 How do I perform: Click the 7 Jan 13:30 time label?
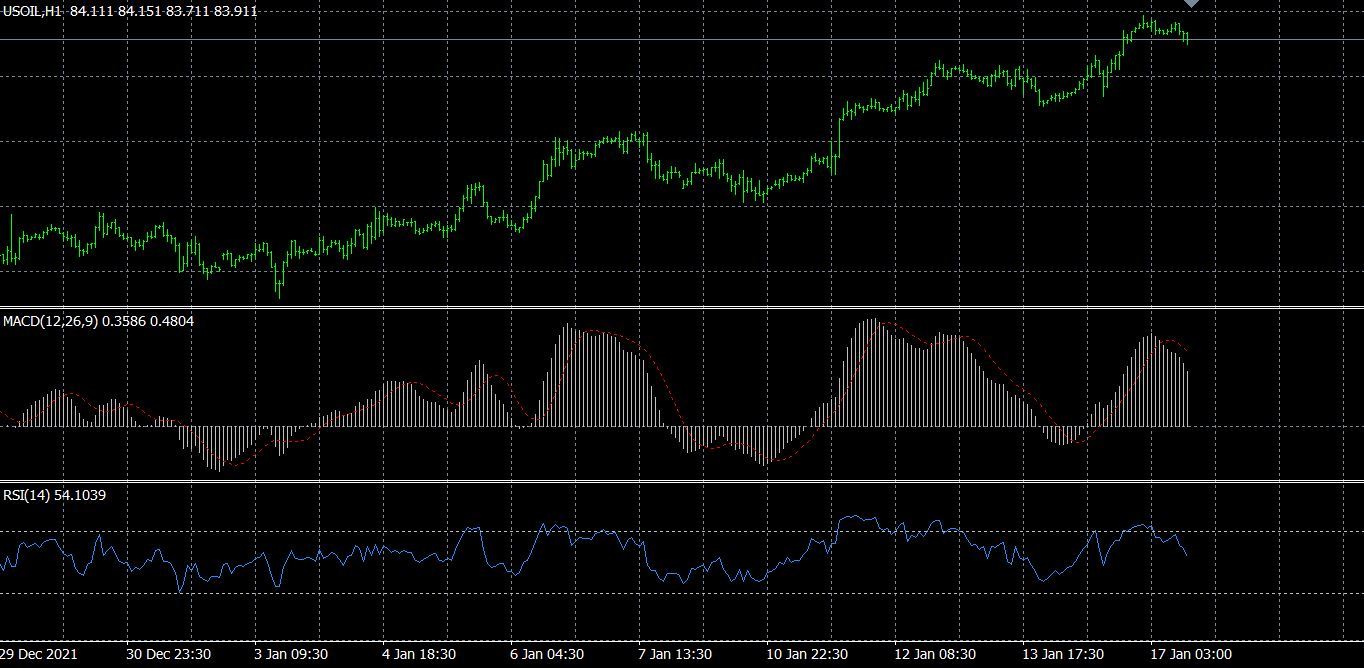[x=675, y=654]
